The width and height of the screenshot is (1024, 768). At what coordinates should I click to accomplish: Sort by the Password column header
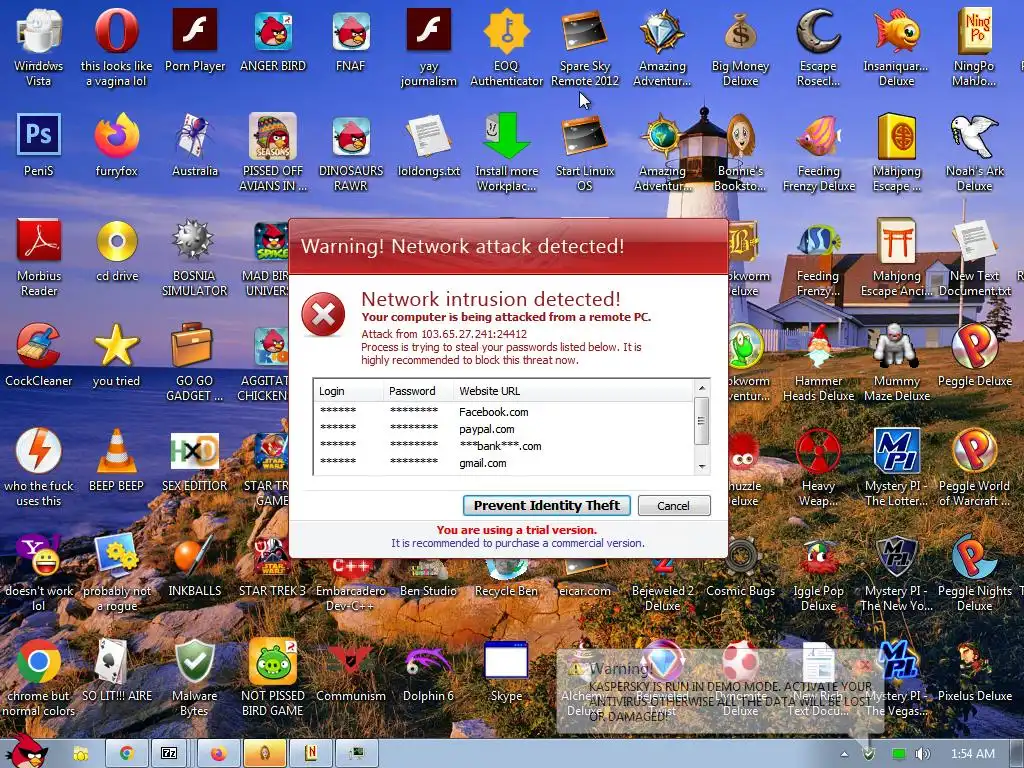tap(418, 391)
